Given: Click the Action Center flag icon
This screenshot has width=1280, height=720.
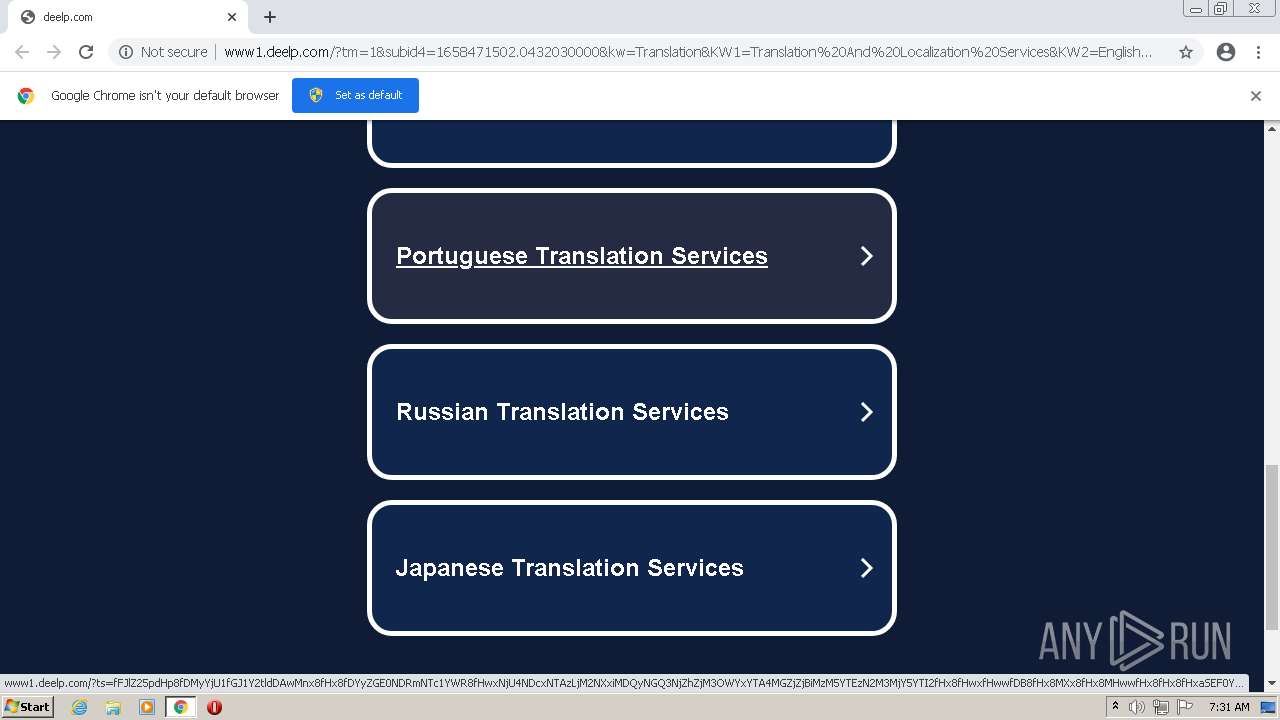Looking at the screenshot, I should pos(1185,707).
